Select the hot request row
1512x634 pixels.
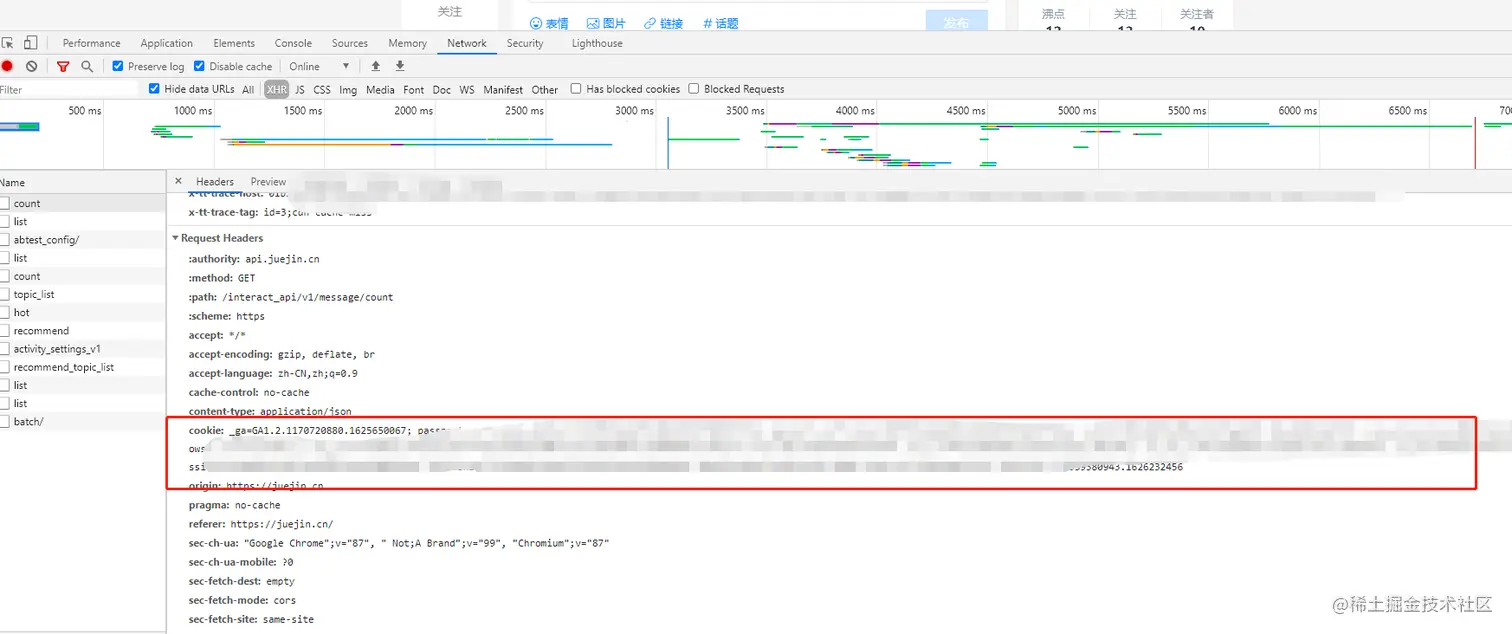83,313
